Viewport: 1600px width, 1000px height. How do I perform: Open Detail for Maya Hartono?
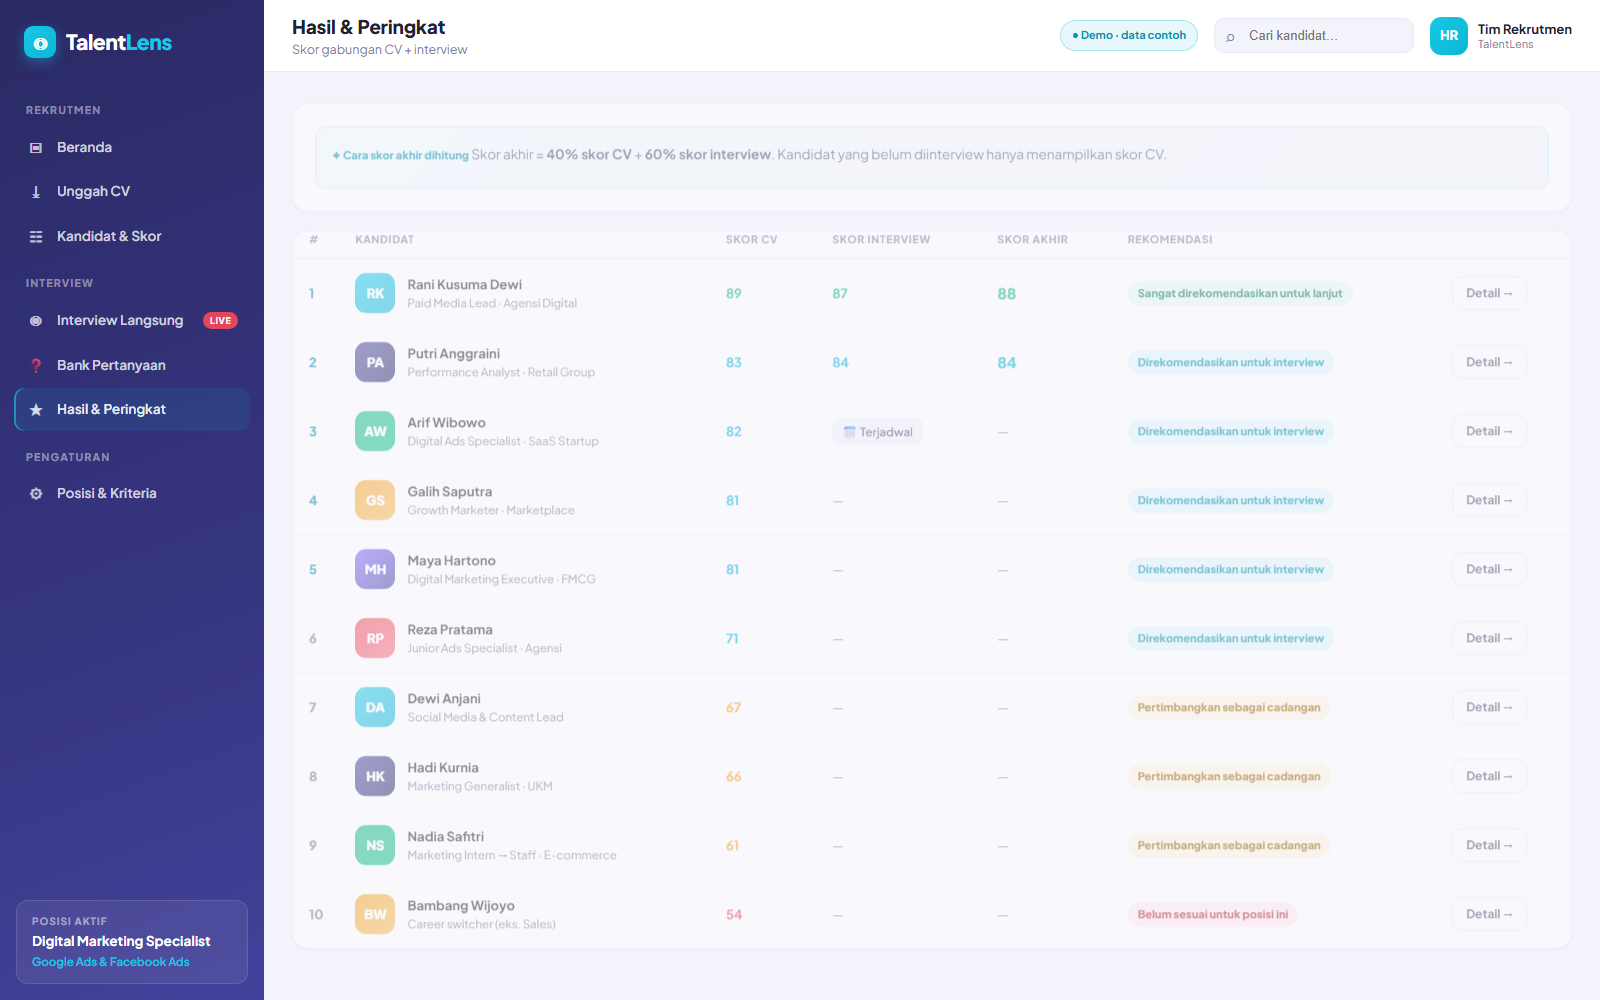pyautogui.click(x=1489, y=569)
